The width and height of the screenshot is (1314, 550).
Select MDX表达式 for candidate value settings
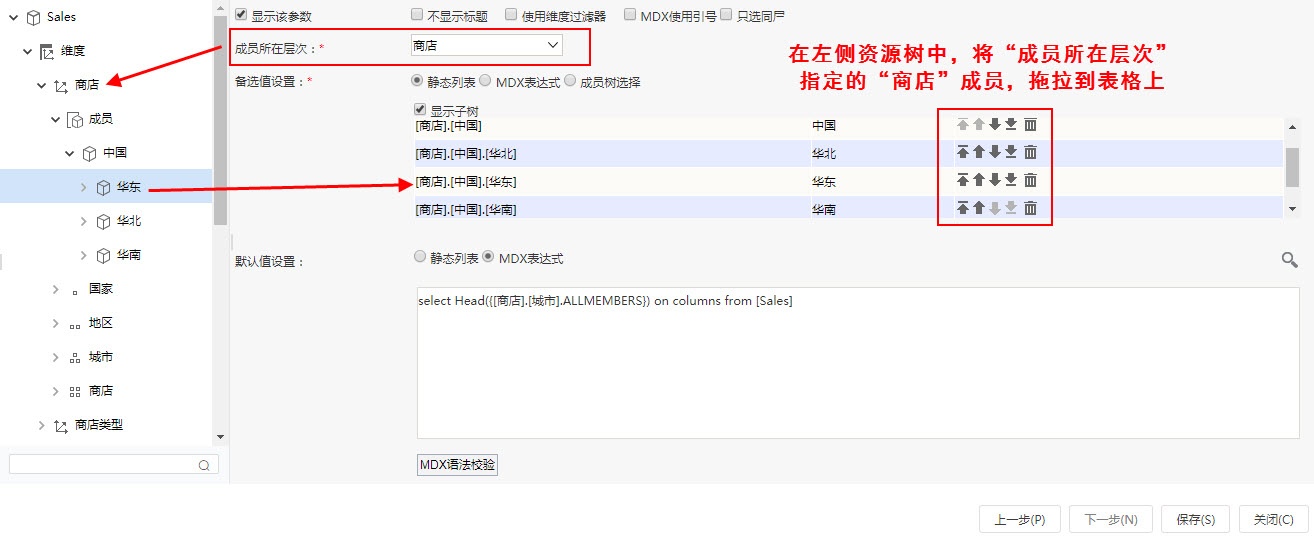(x=485, y=81)
